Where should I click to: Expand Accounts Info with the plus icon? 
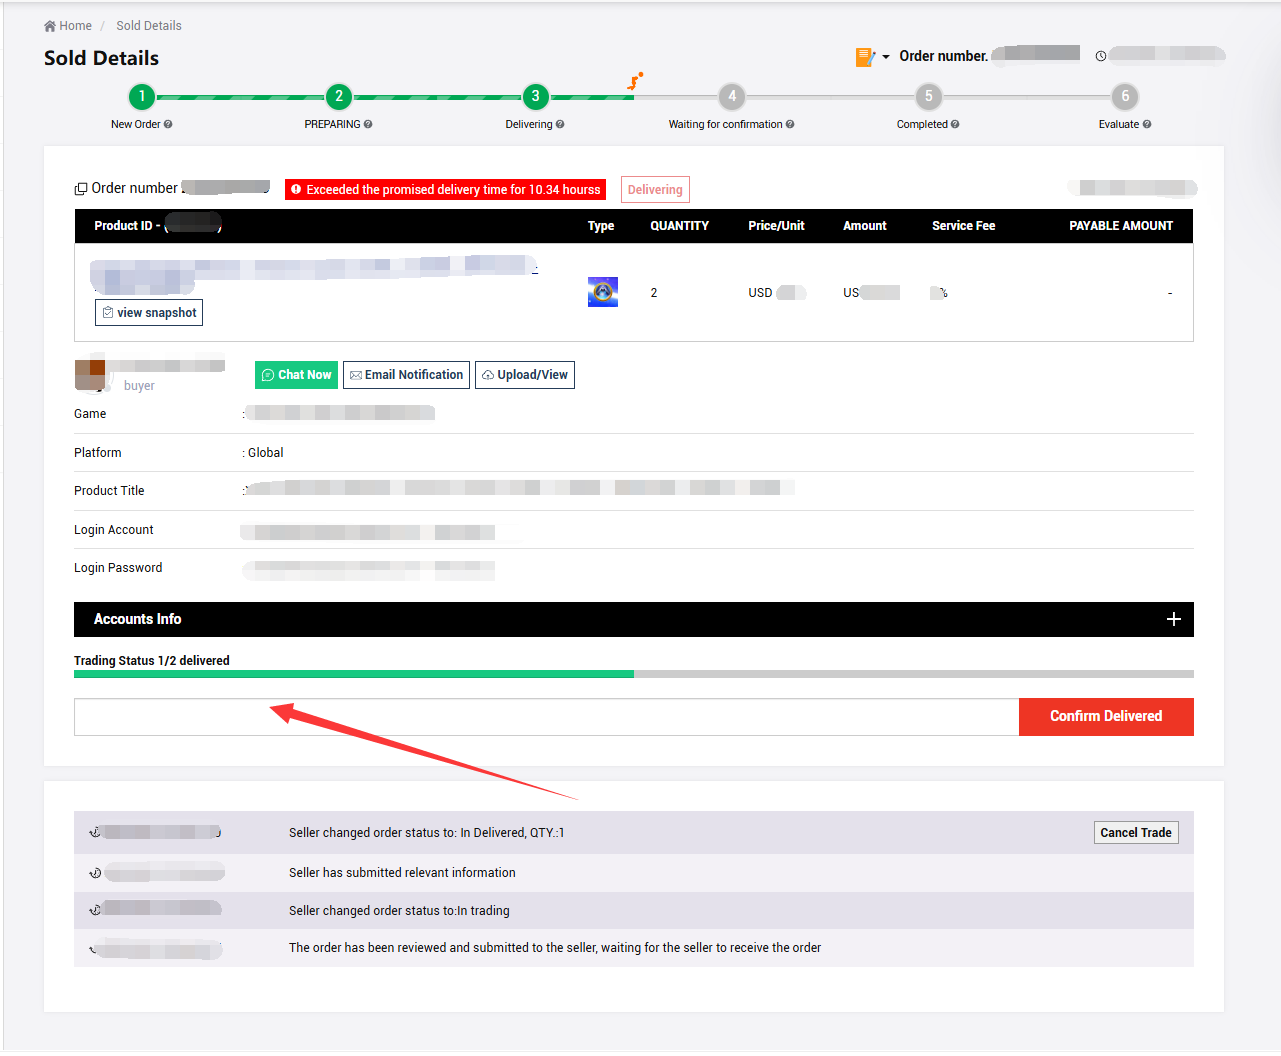pyautogui.click(x=1174, y=619)
